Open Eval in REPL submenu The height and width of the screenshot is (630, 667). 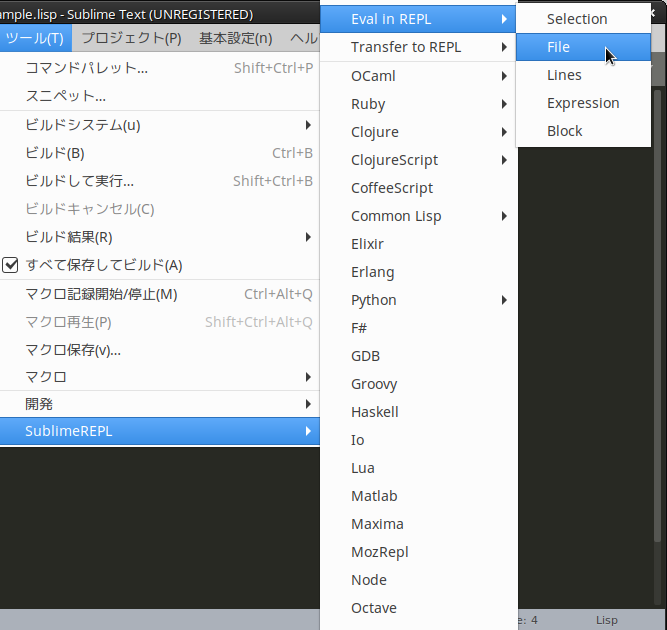[419, 19]
